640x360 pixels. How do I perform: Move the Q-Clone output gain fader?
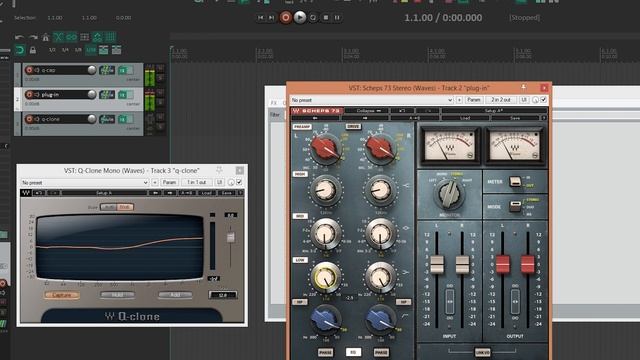tap(231, 237)
